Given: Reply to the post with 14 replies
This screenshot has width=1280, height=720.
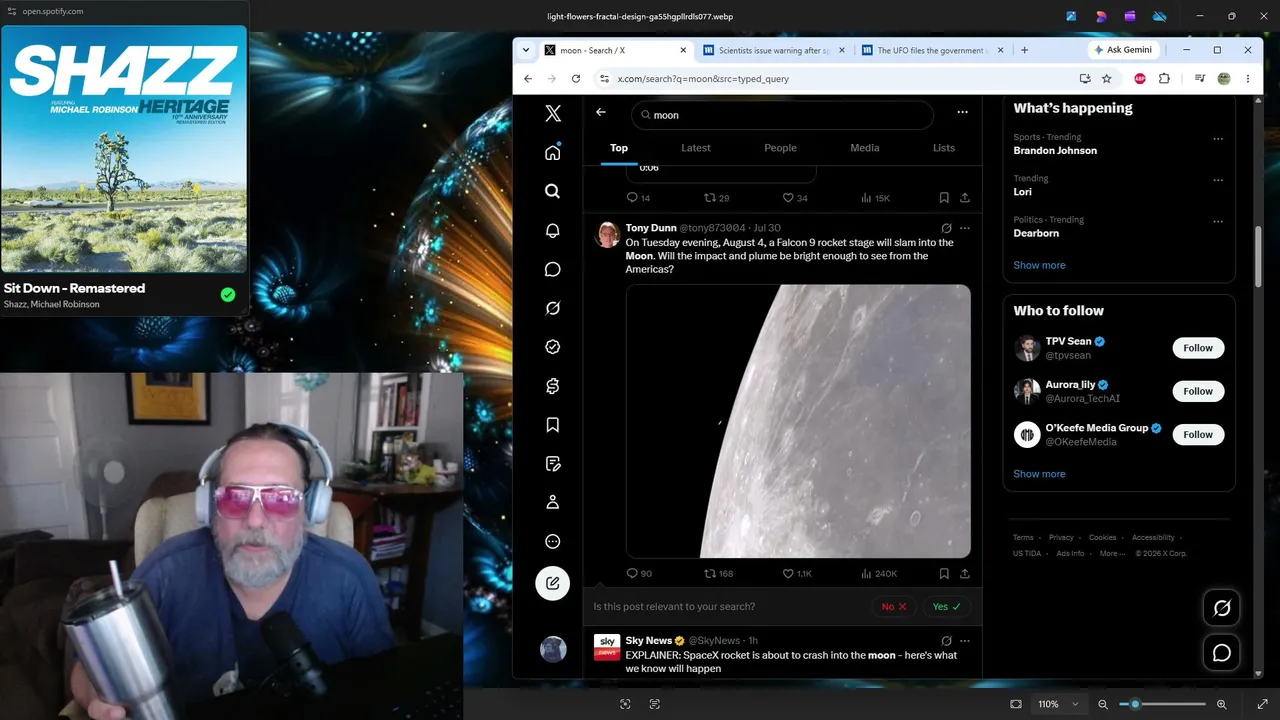Looking at the screenshot, I should (x=638, y=198).
